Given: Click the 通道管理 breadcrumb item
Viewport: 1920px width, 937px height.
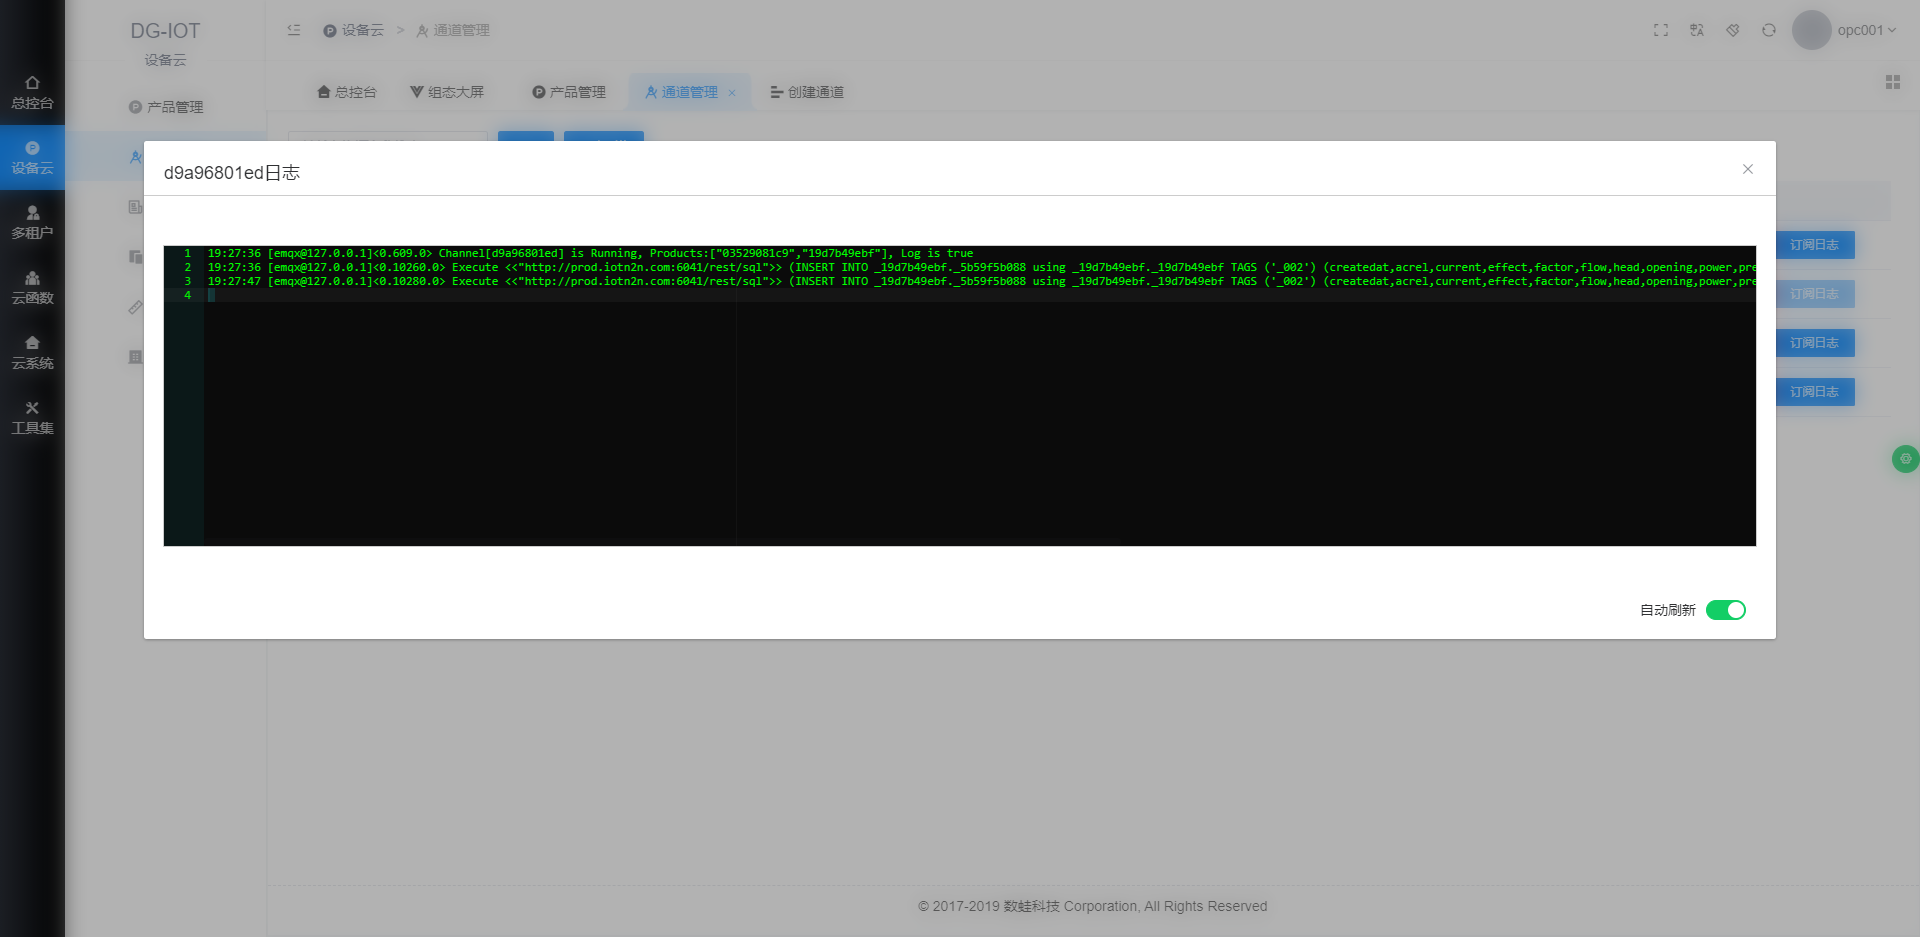Looking at the screenshot, I should tap(453, 30).
